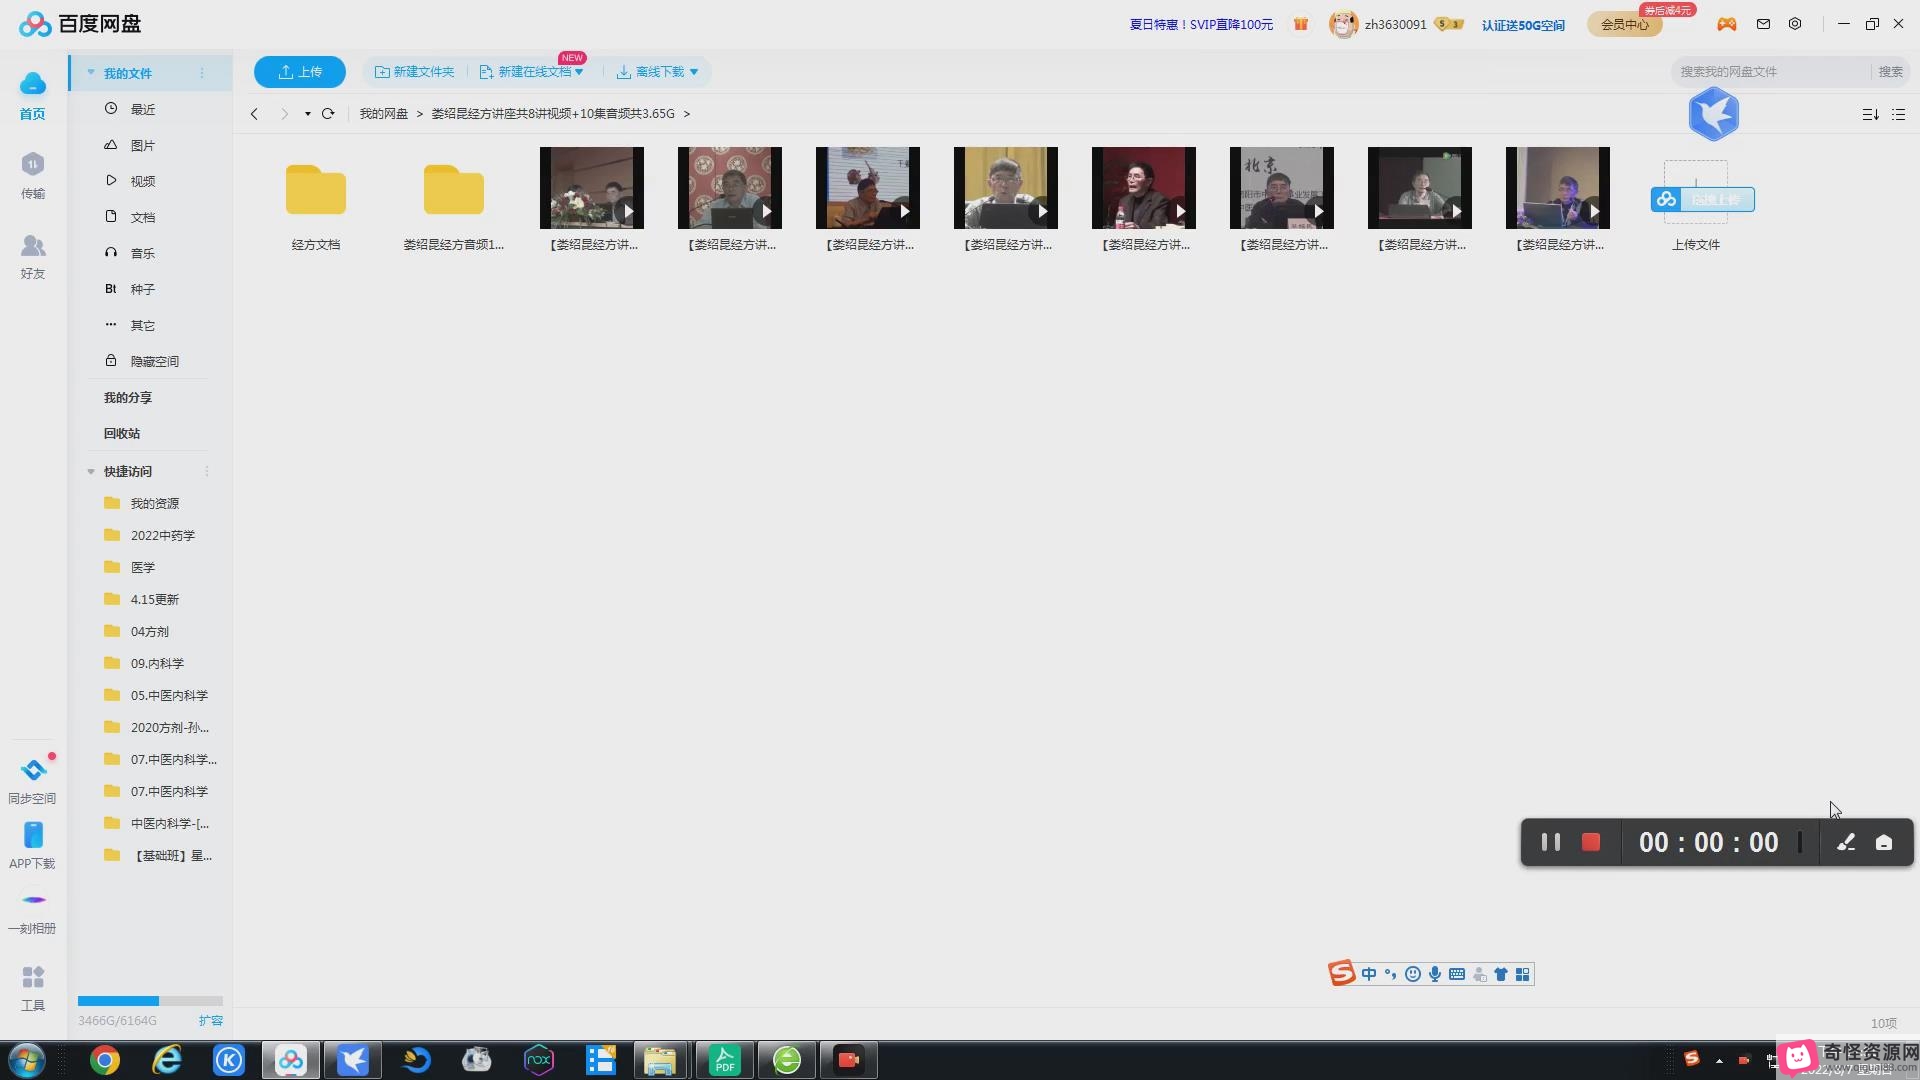1920x1080 pixels.
Task: Select 视频 category in sidebar
Action: coord(142,181)
